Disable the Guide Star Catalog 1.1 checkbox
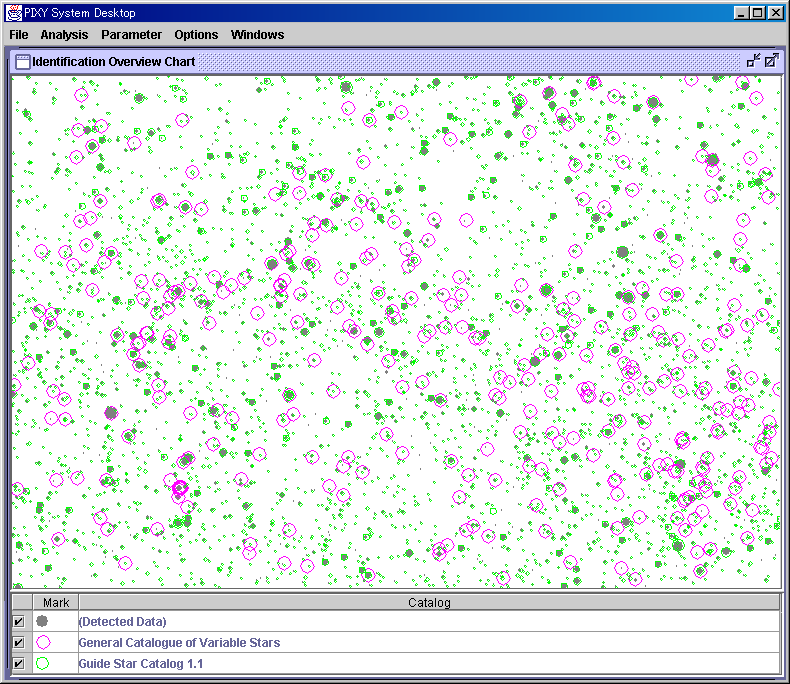The image size is (790, 684). tap(18, 663)
